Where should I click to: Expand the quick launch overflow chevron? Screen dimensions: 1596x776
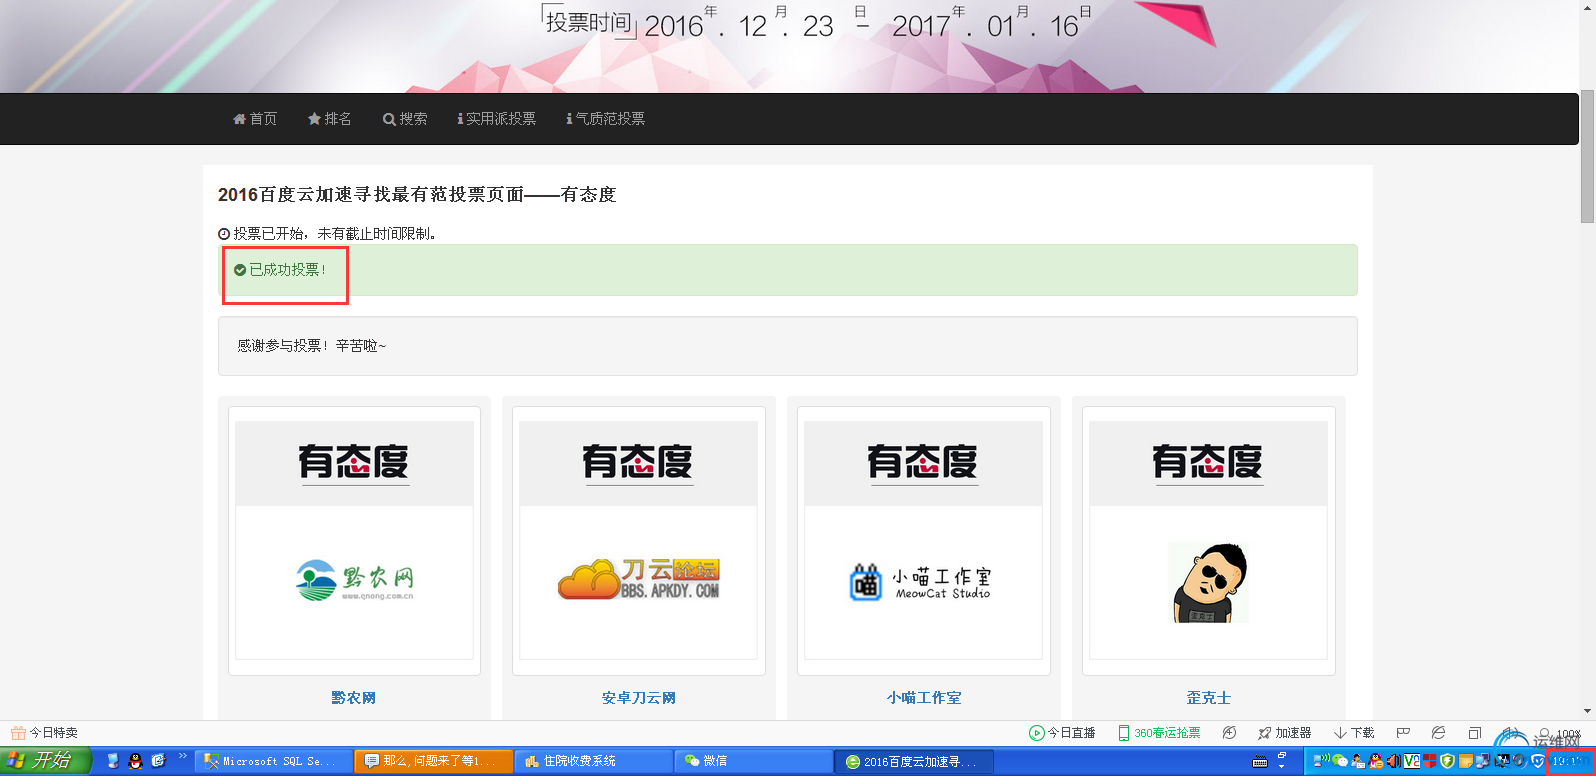point(182,756)
